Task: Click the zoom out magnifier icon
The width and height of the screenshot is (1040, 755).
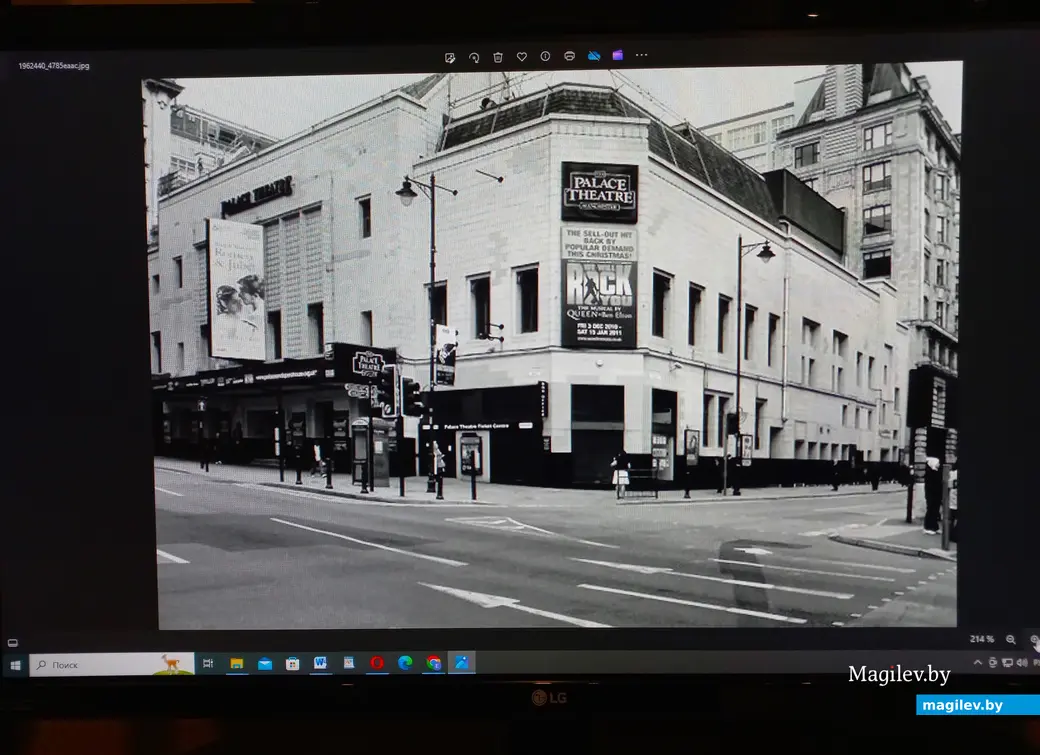Action: 1010,640
